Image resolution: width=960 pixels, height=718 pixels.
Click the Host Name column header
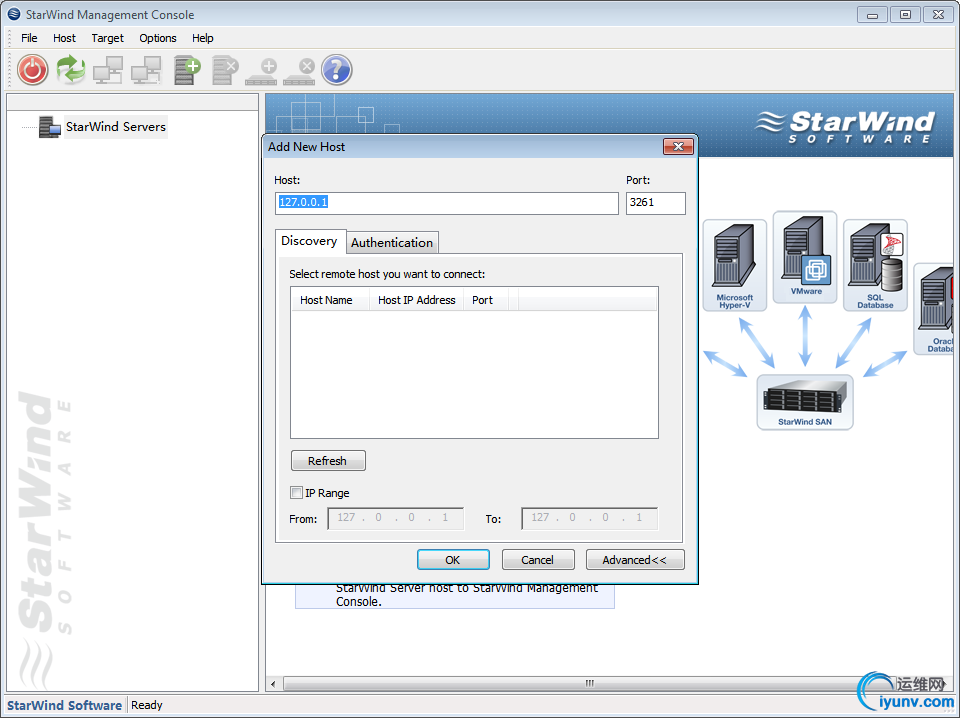[x=330, y=300]
